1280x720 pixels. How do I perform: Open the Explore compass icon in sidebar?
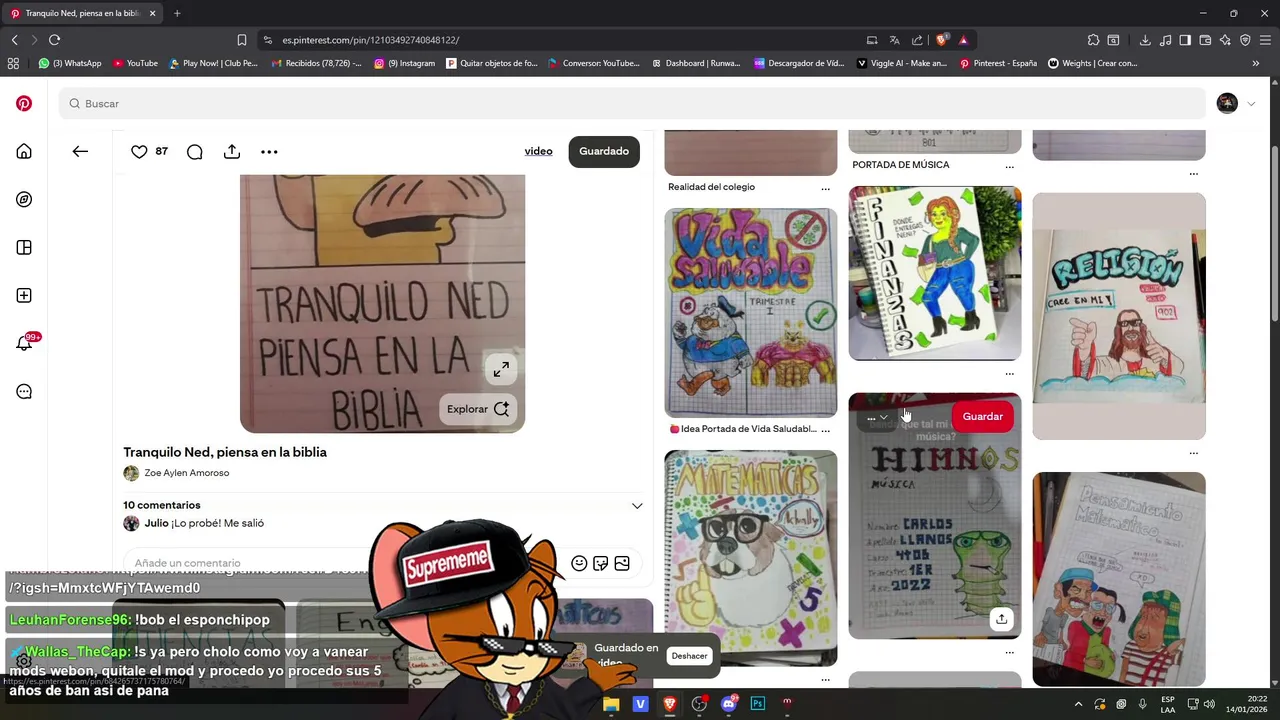24,199
